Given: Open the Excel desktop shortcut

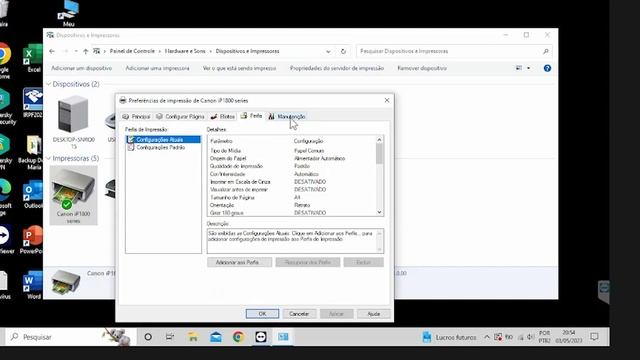Looking at the screenshot, I should (x=33, y=58).
